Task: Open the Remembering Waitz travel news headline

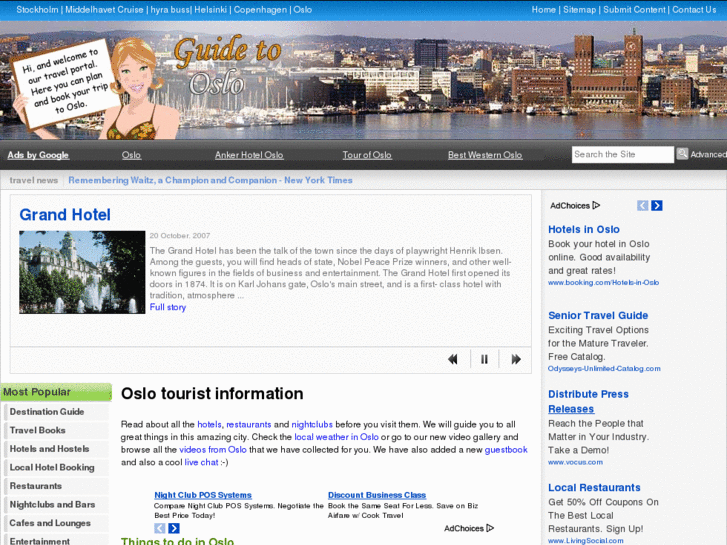Action: (x=210, y=180)
